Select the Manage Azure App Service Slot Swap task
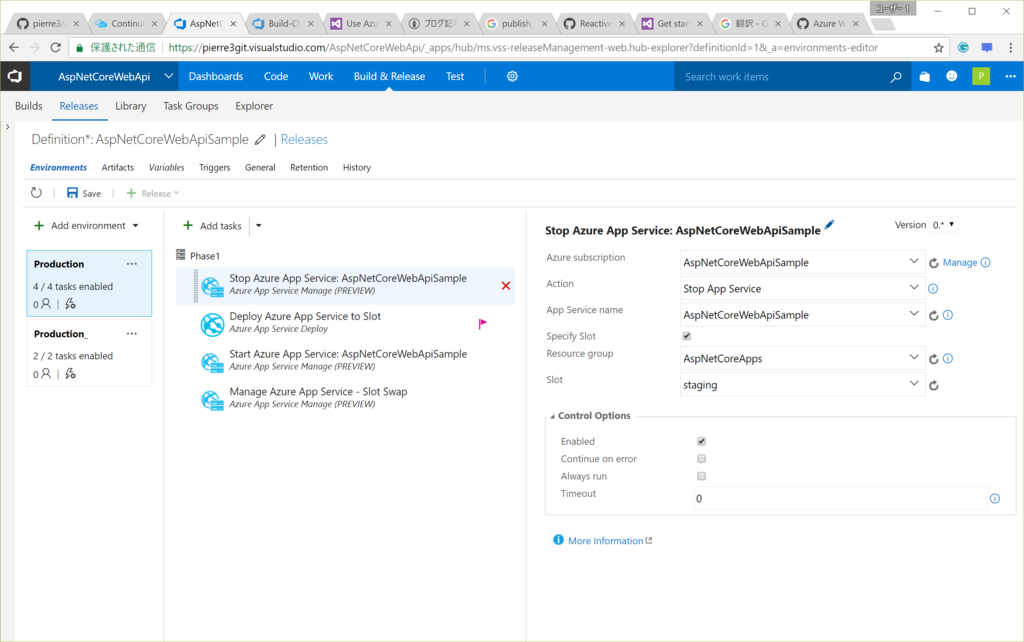1024x642 pixels. (345, 398)
